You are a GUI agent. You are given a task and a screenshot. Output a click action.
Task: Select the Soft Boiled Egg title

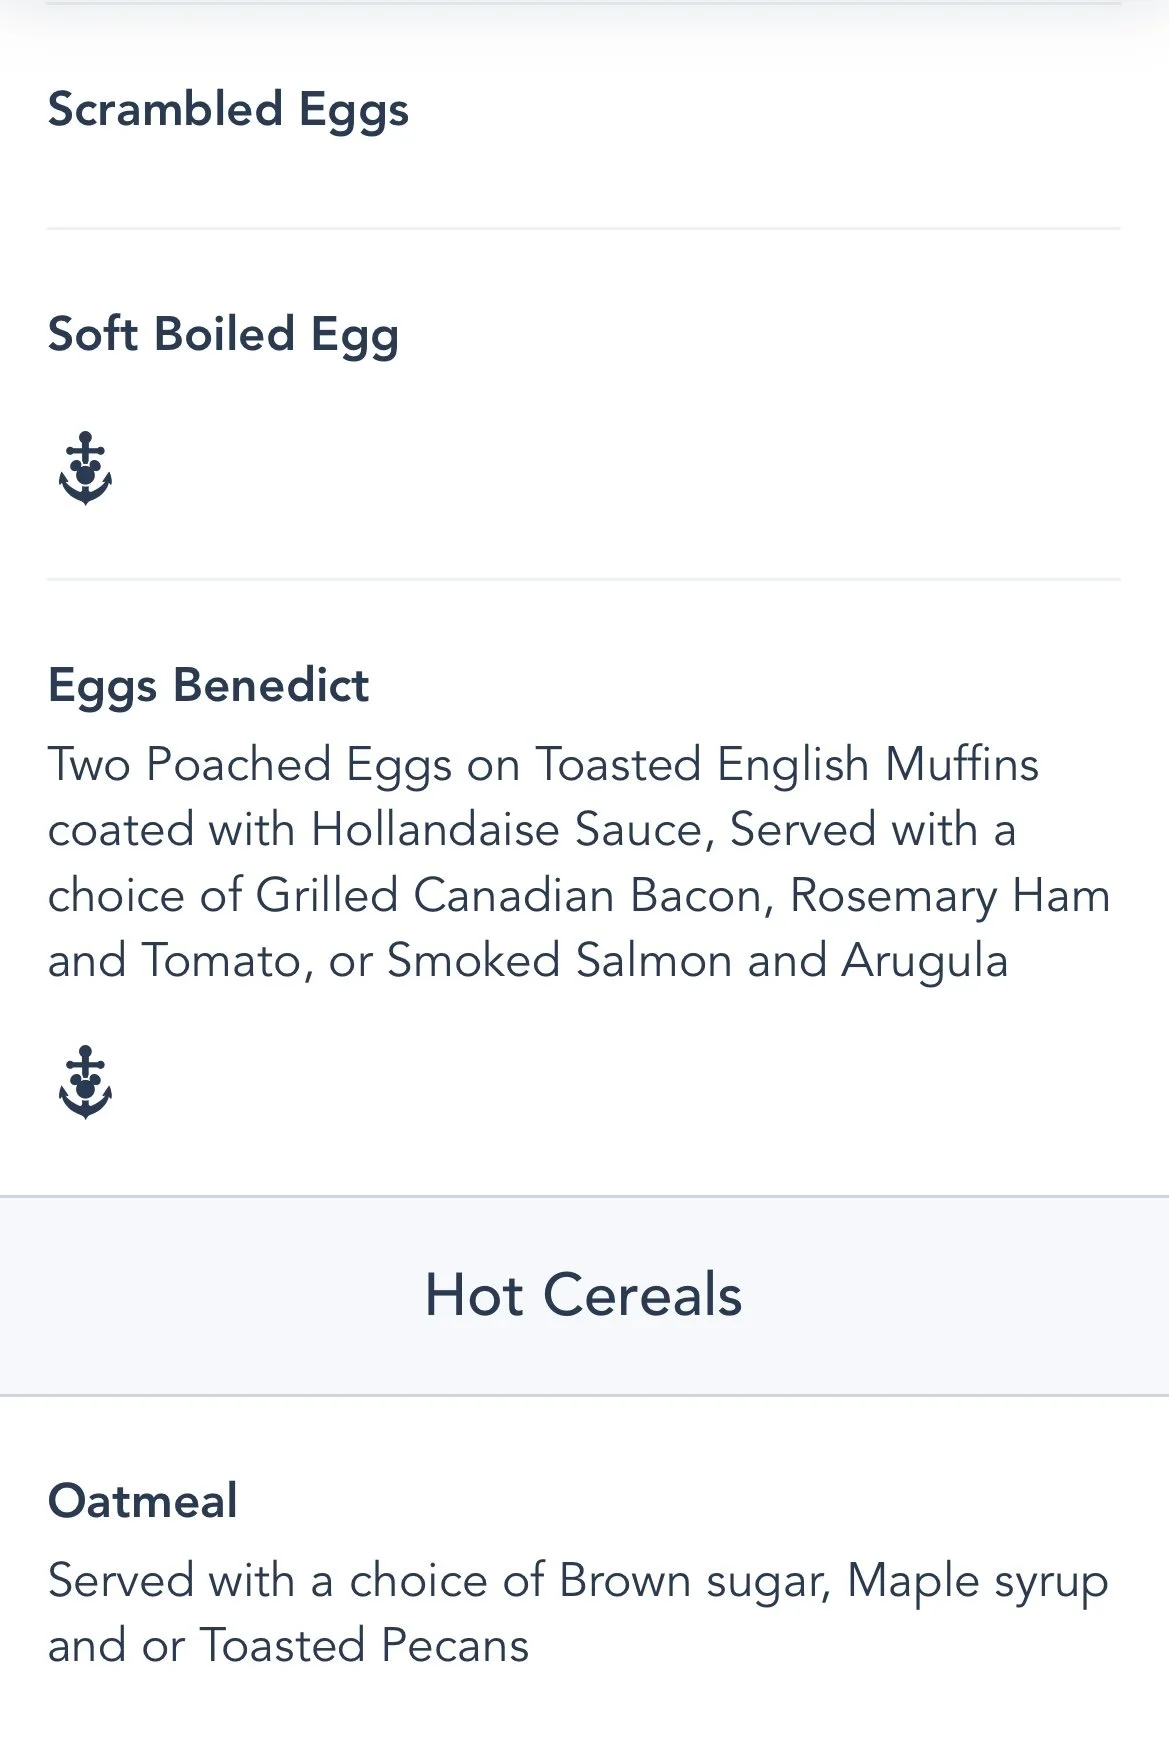coord(223,335)
